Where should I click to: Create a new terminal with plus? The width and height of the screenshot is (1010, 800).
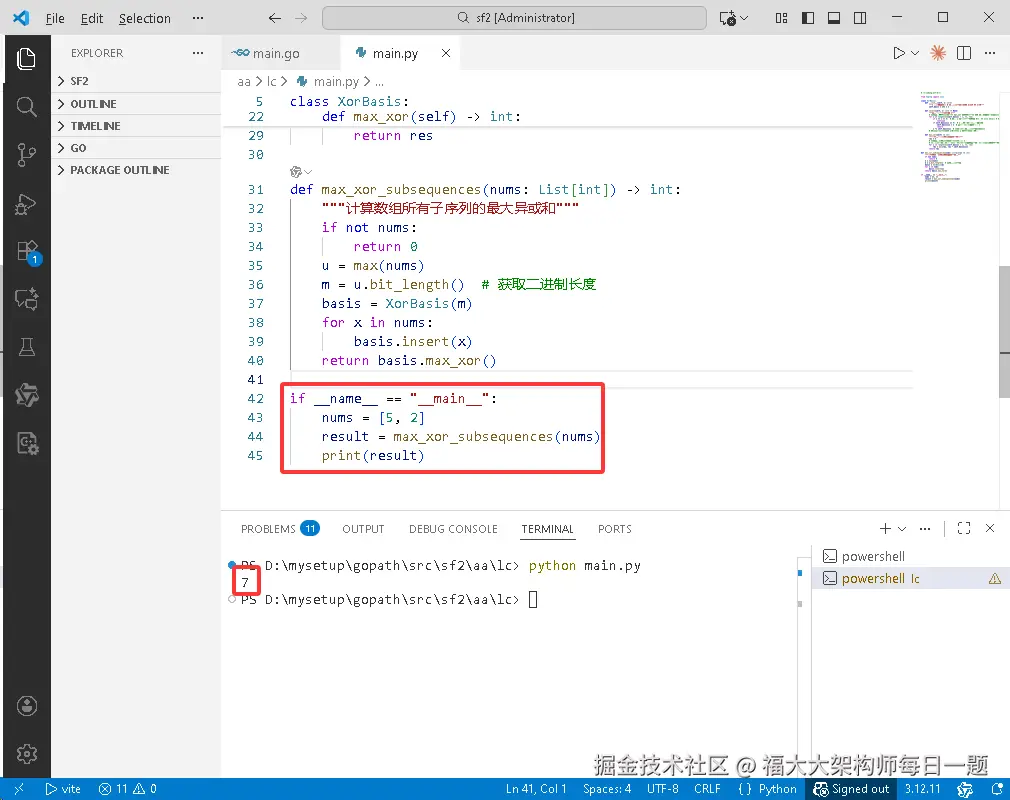pyautogui.click(x=885, y=529)
